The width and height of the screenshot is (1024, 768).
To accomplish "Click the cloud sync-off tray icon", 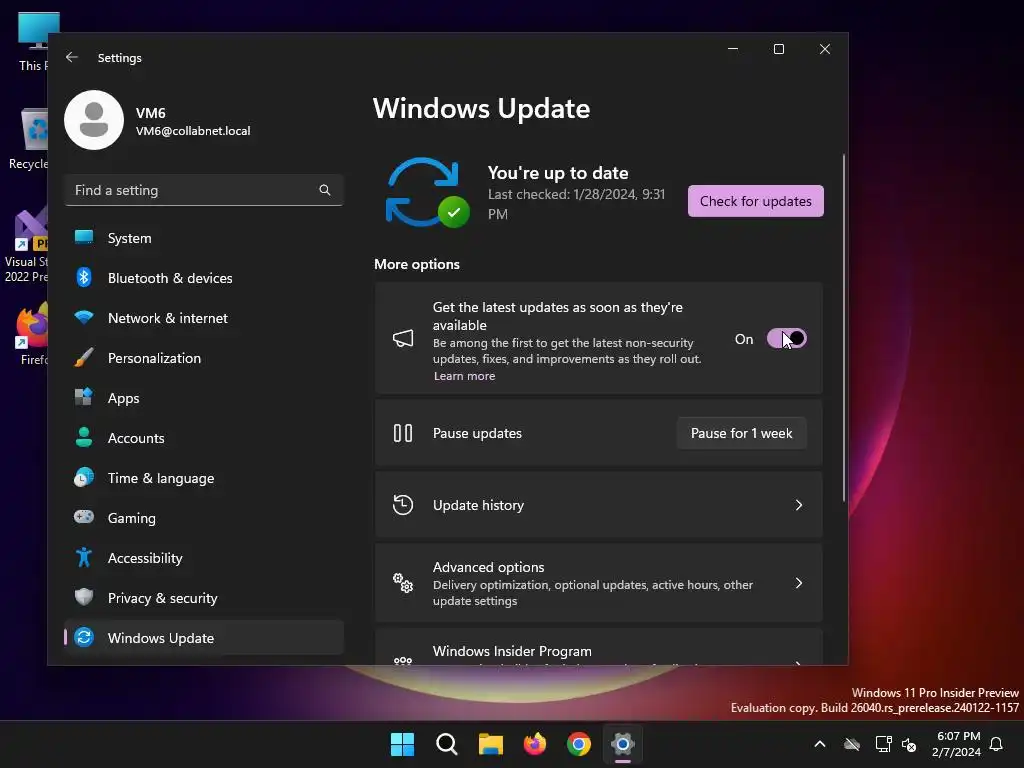I will (x=852, y=744).
